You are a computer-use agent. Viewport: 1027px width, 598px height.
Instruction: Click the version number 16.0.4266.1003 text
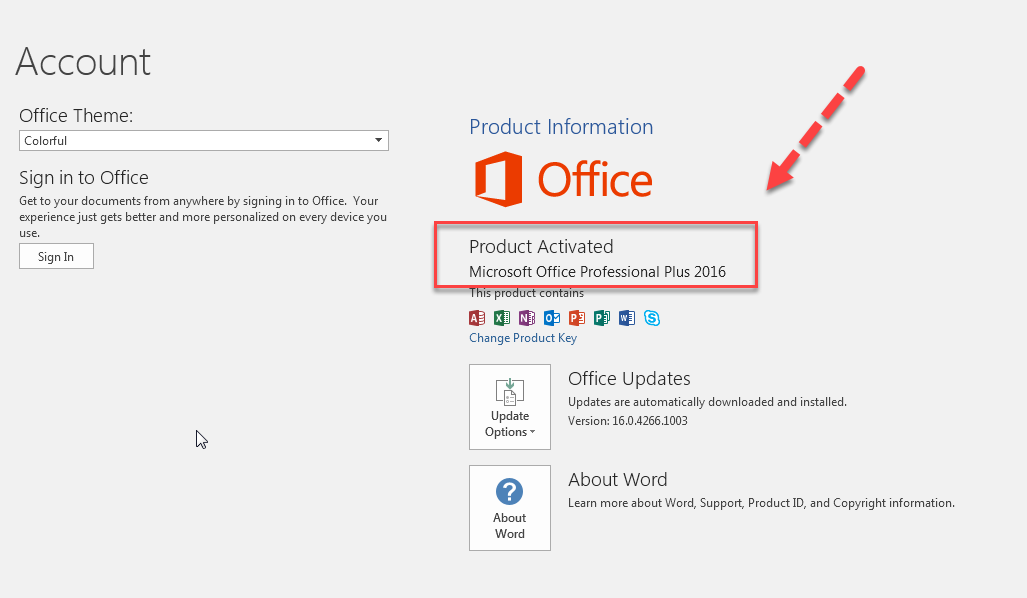(627, 421)
